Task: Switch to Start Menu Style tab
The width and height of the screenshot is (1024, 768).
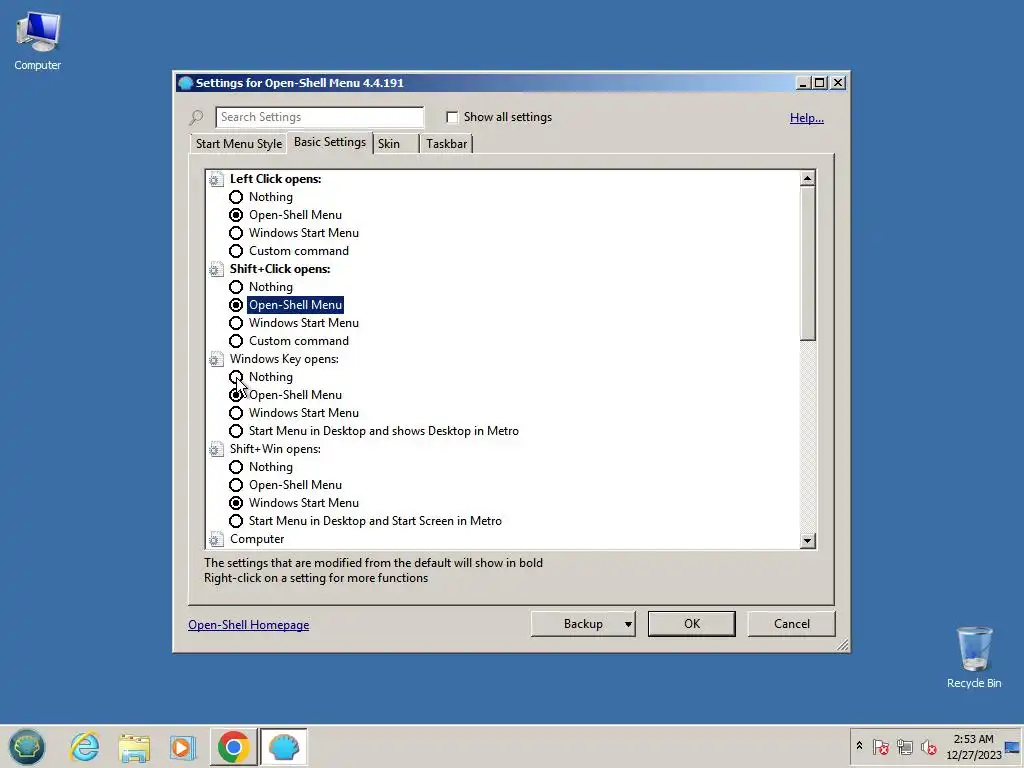Action: pyautogui.click(x=238, y=144)
